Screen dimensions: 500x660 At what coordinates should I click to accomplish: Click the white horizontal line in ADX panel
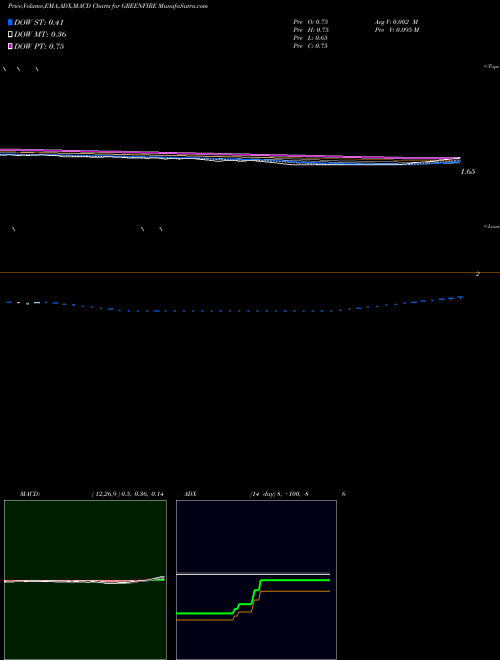253,574
